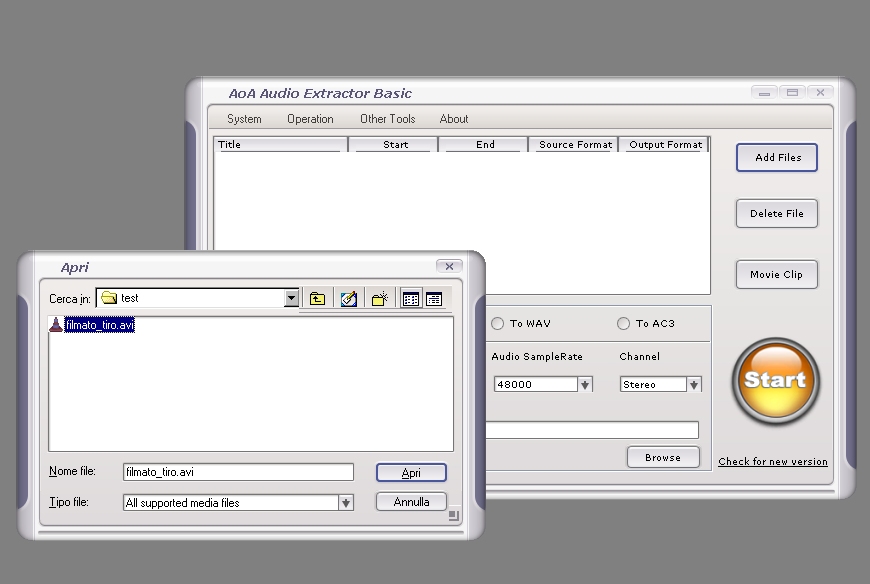Click the test folder icon in Cerca in
870x584 pixels.
109,298
